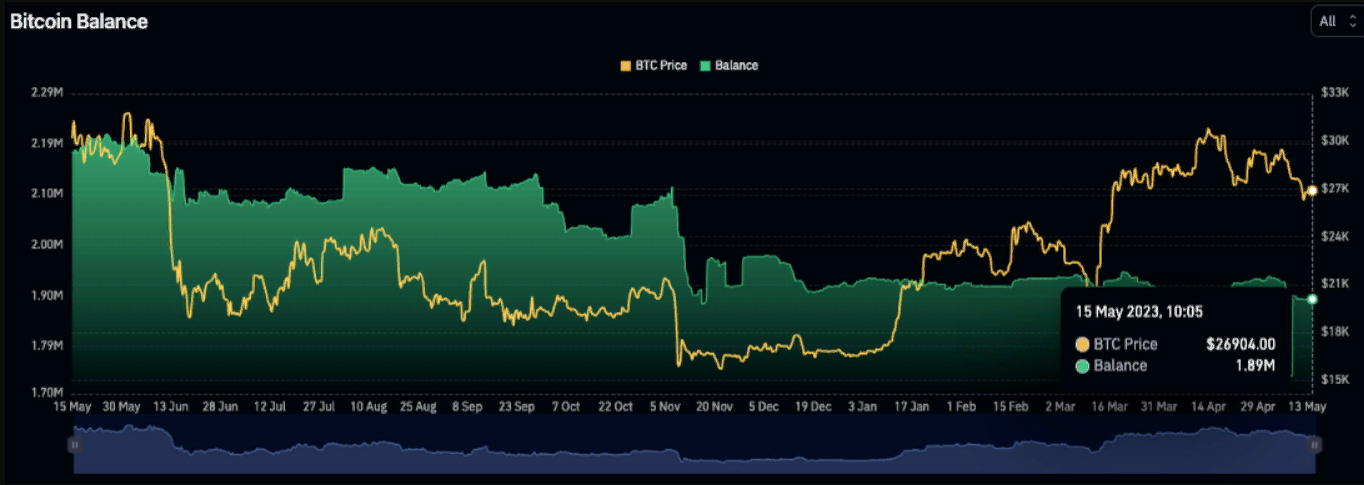This screenshot has height=485, width=1364.
Task: Click the 5 Nov x-axis label
Action: 668,407
